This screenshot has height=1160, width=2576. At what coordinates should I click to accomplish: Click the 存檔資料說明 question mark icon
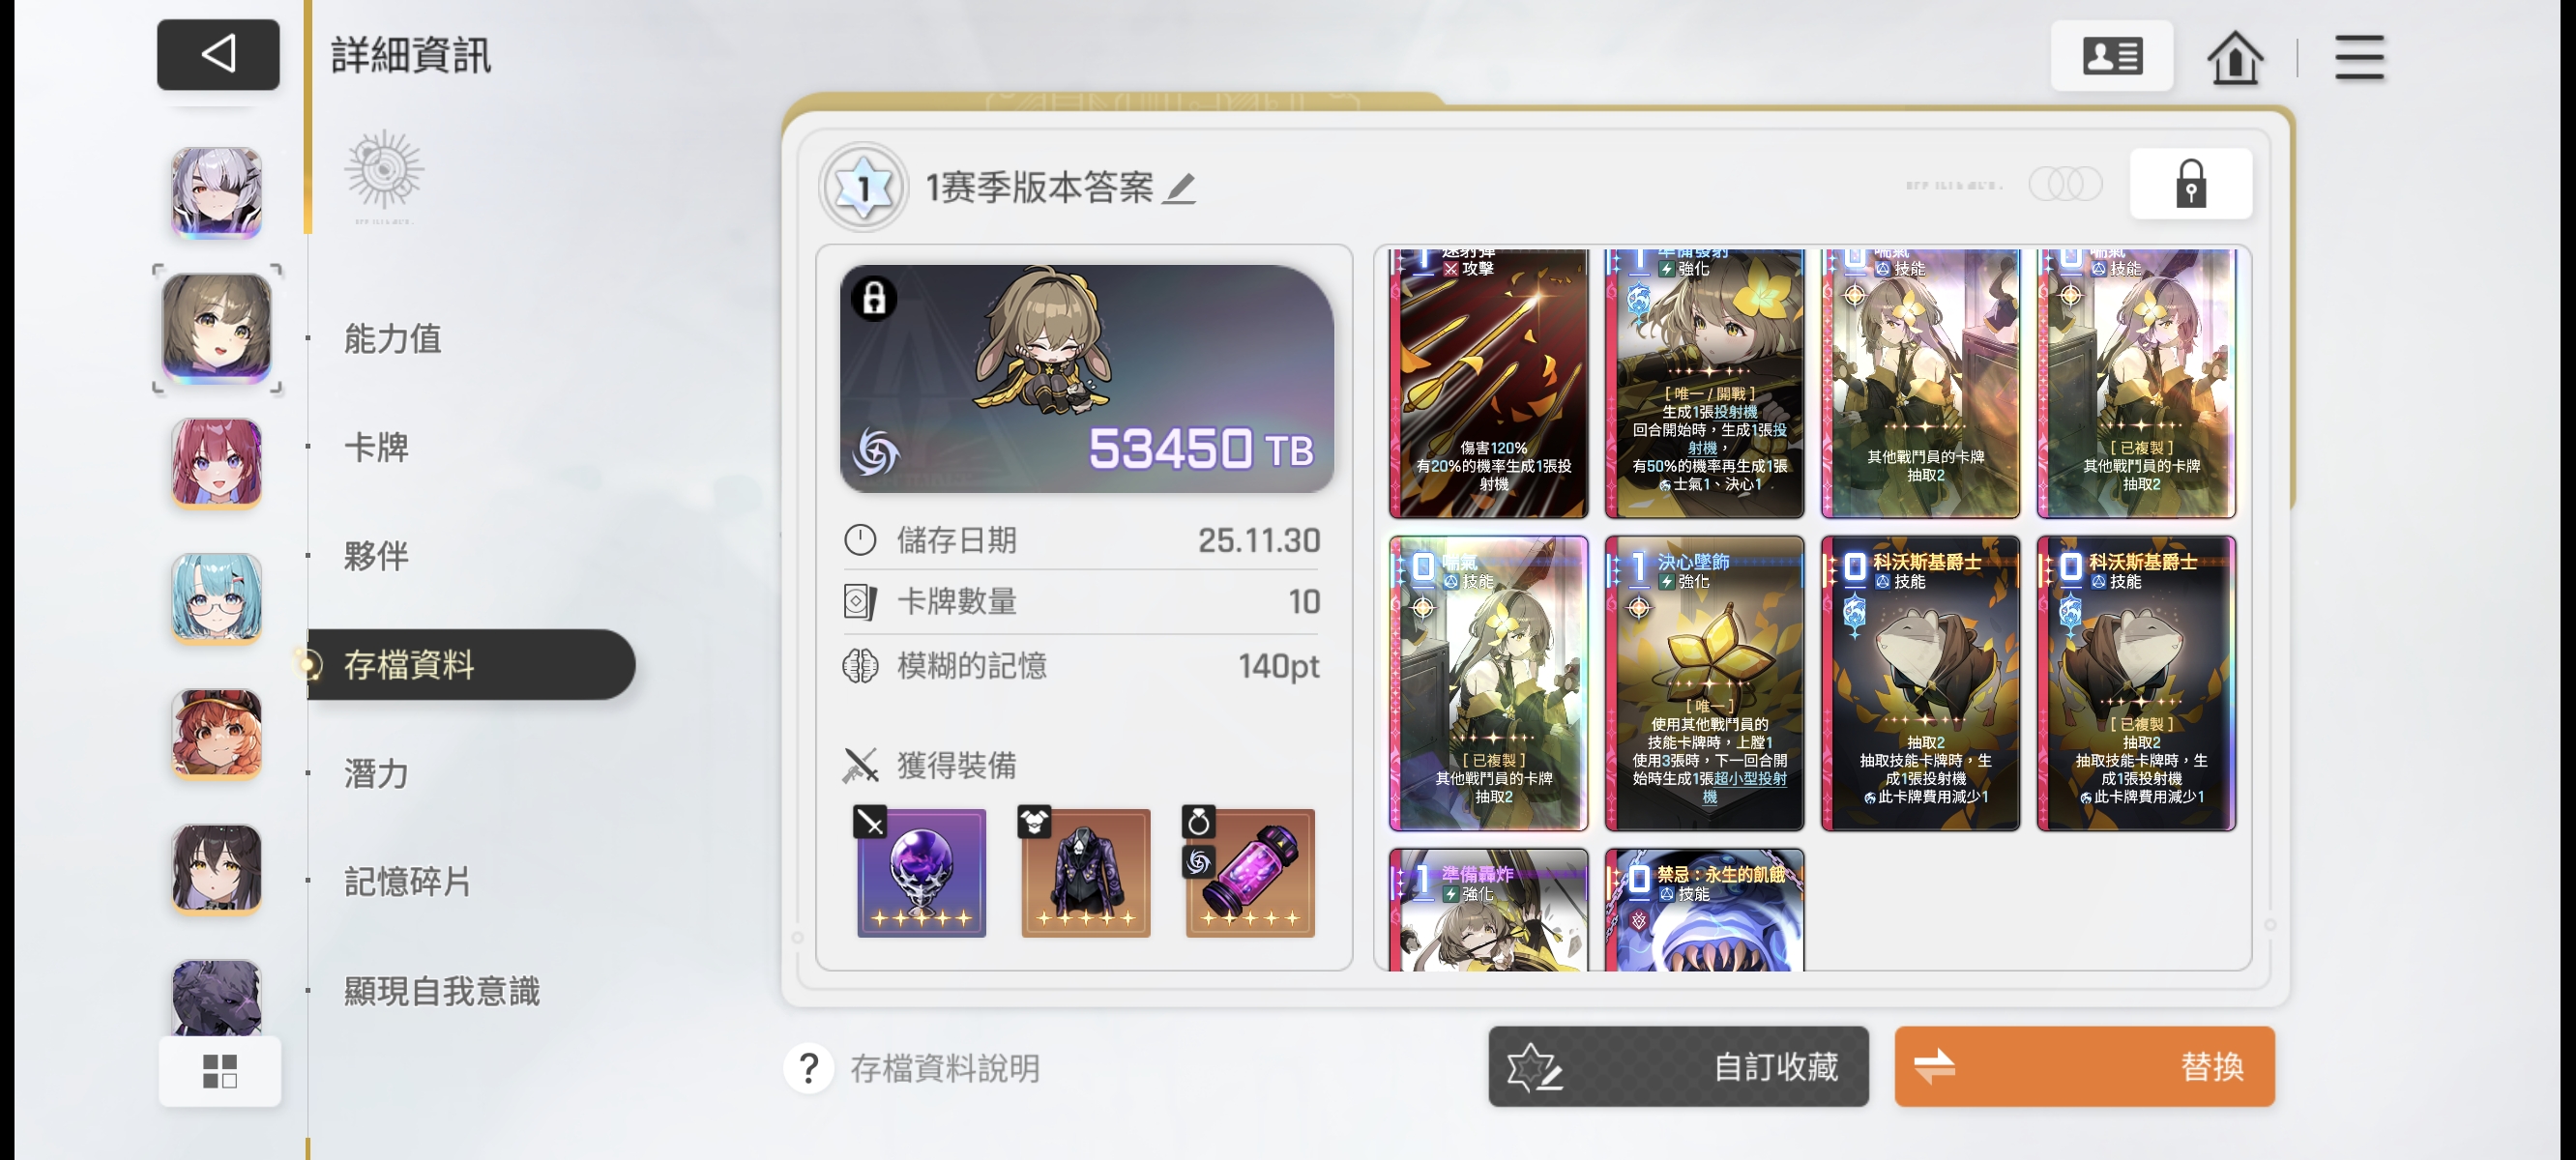click(809, 1068)
